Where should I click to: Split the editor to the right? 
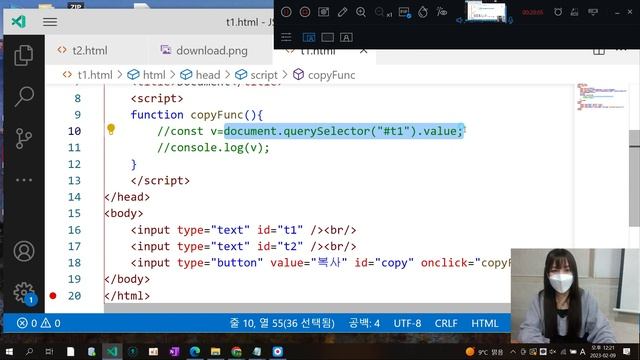click(599, 51)
